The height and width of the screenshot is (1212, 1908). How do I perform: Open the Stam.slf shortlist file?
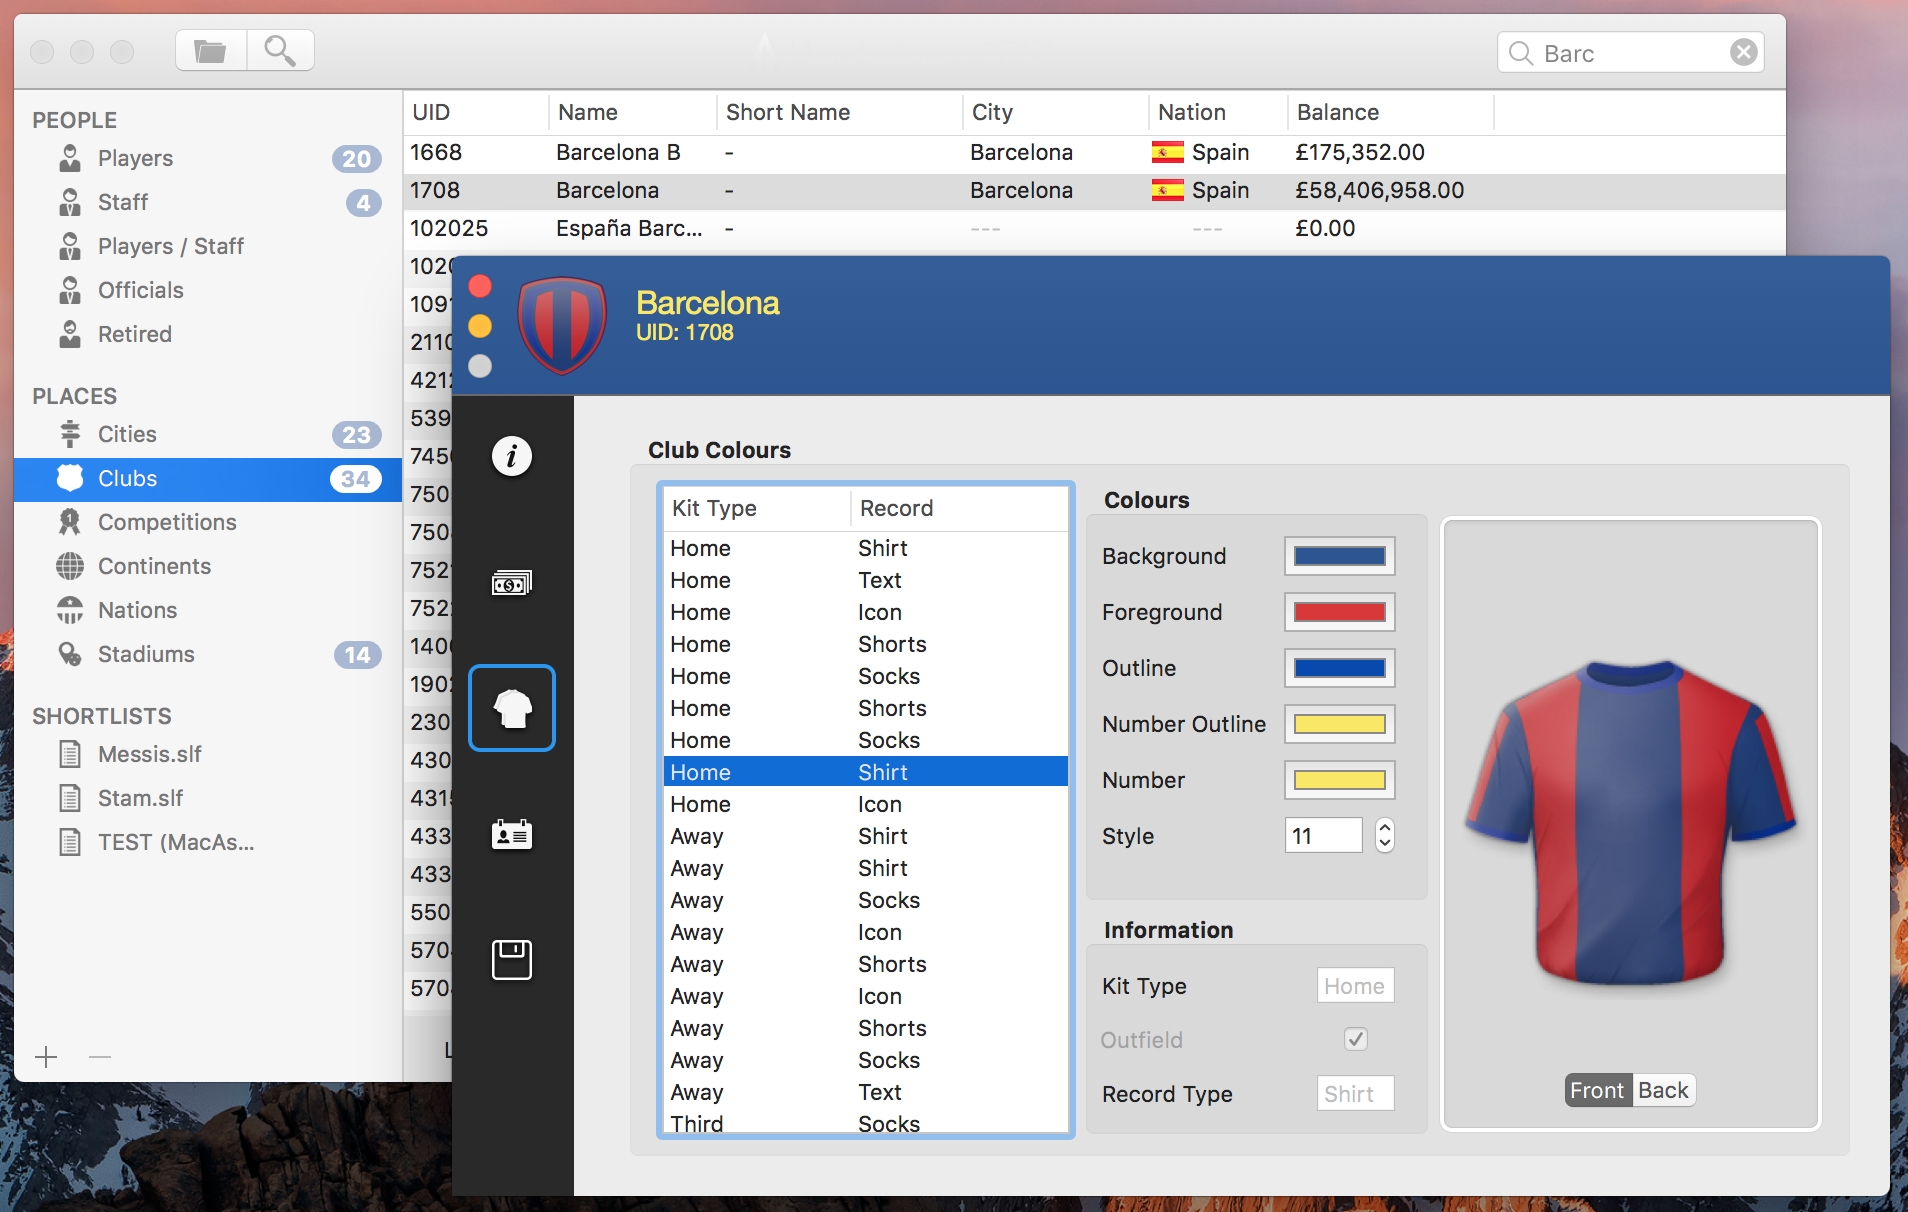(140, 798)
